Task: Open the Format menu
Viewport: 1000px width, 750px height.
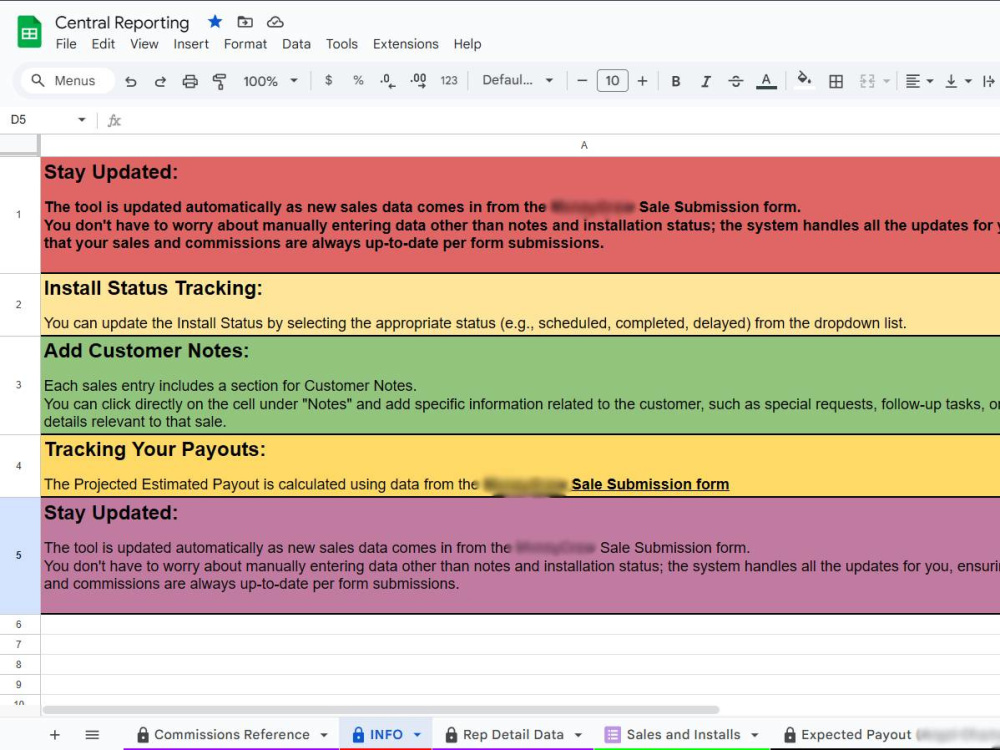Action: 245,44
